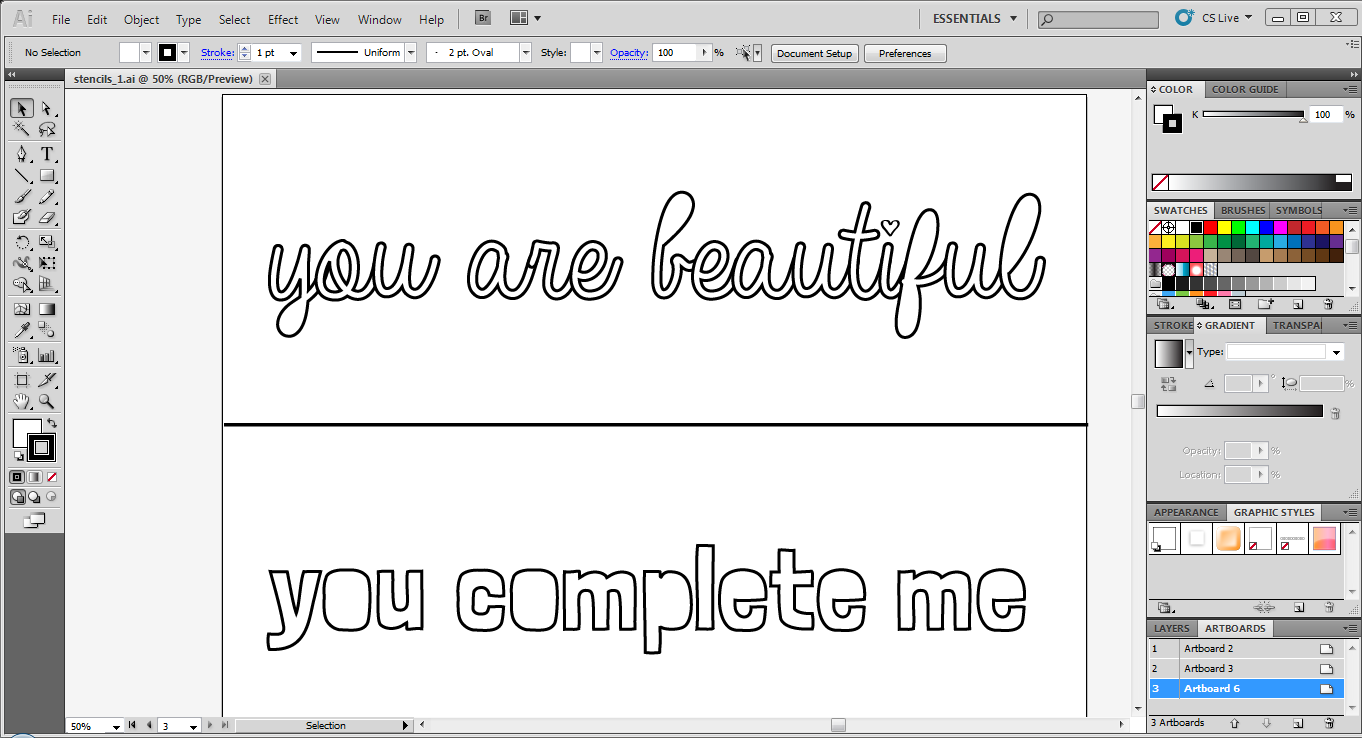Open the Effect menu
The image size is (1362, 738).
283,19
